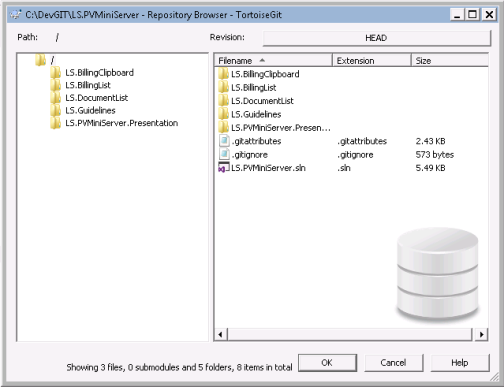Select the .gitignore file name
Viewport: 504px width, 387px height.
[250, 155]
